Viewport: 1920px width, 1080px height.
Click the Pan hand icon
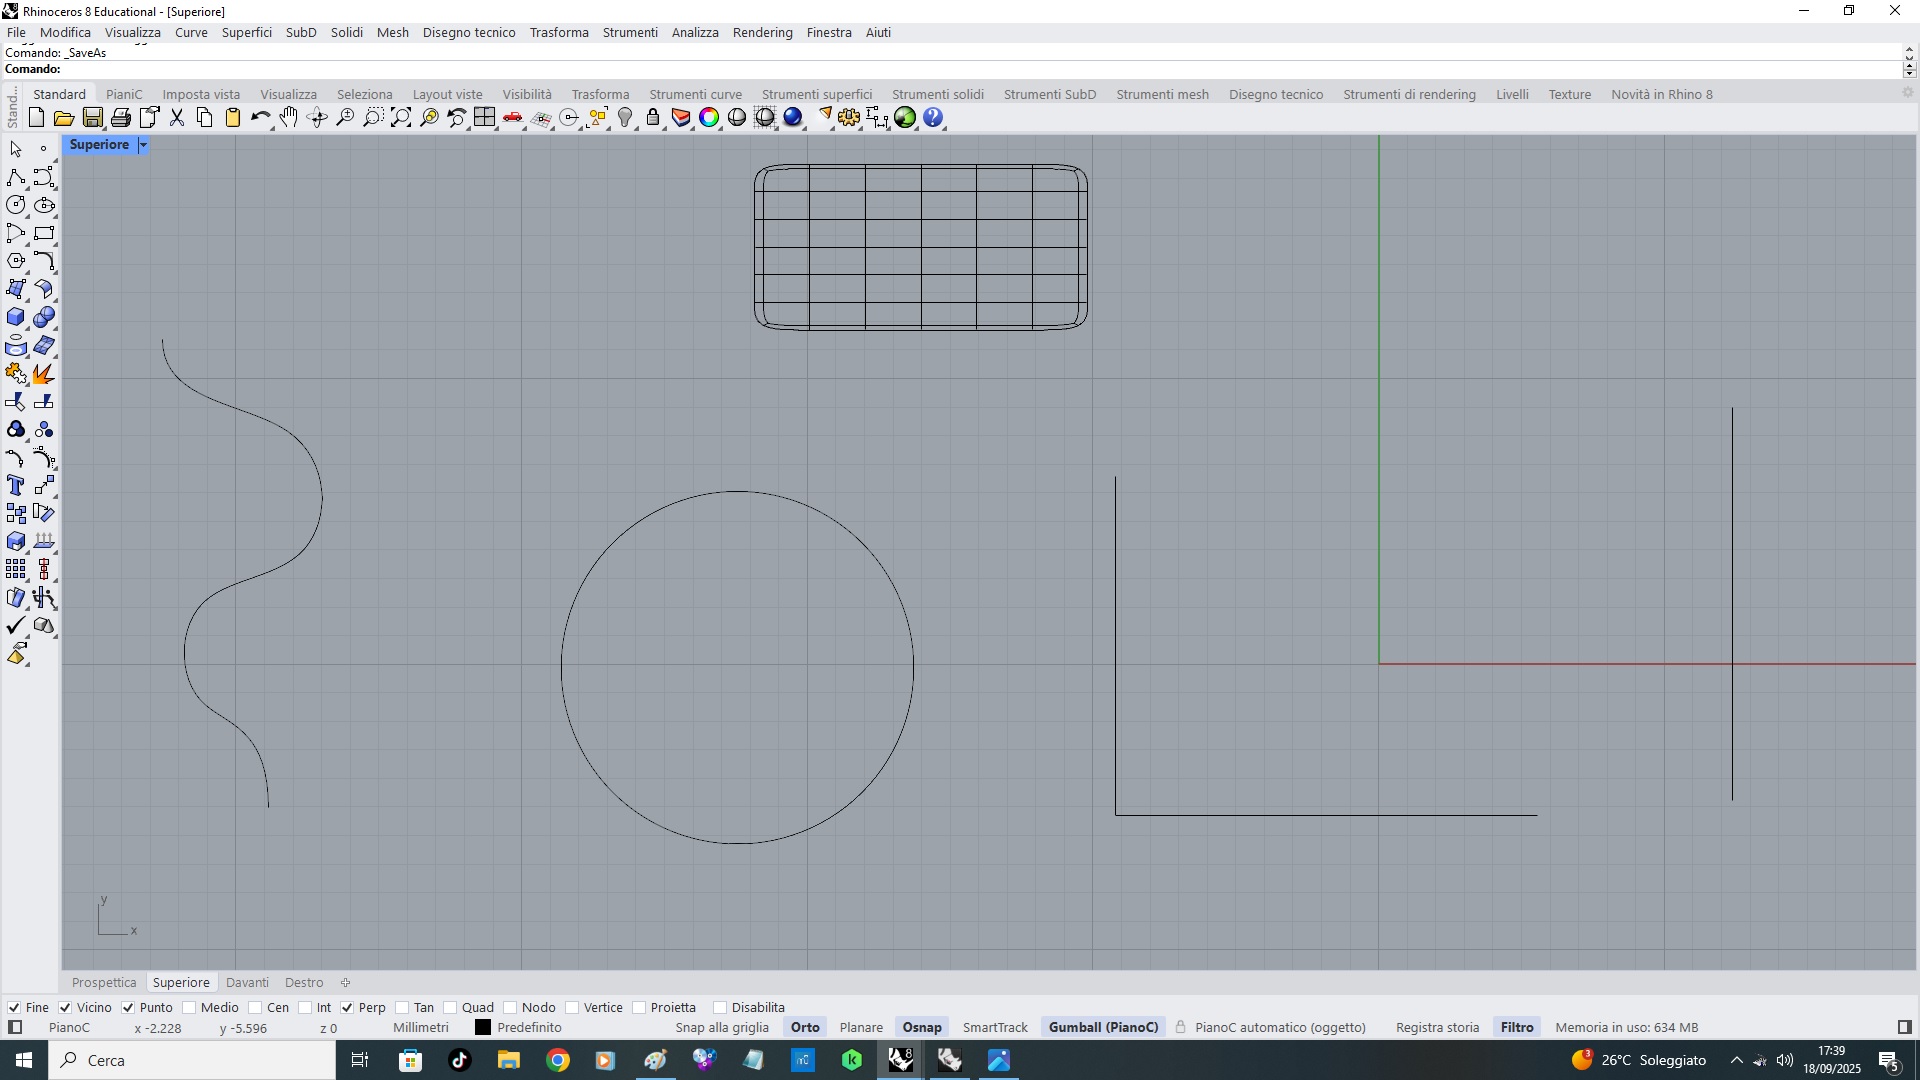pos(289,118)
